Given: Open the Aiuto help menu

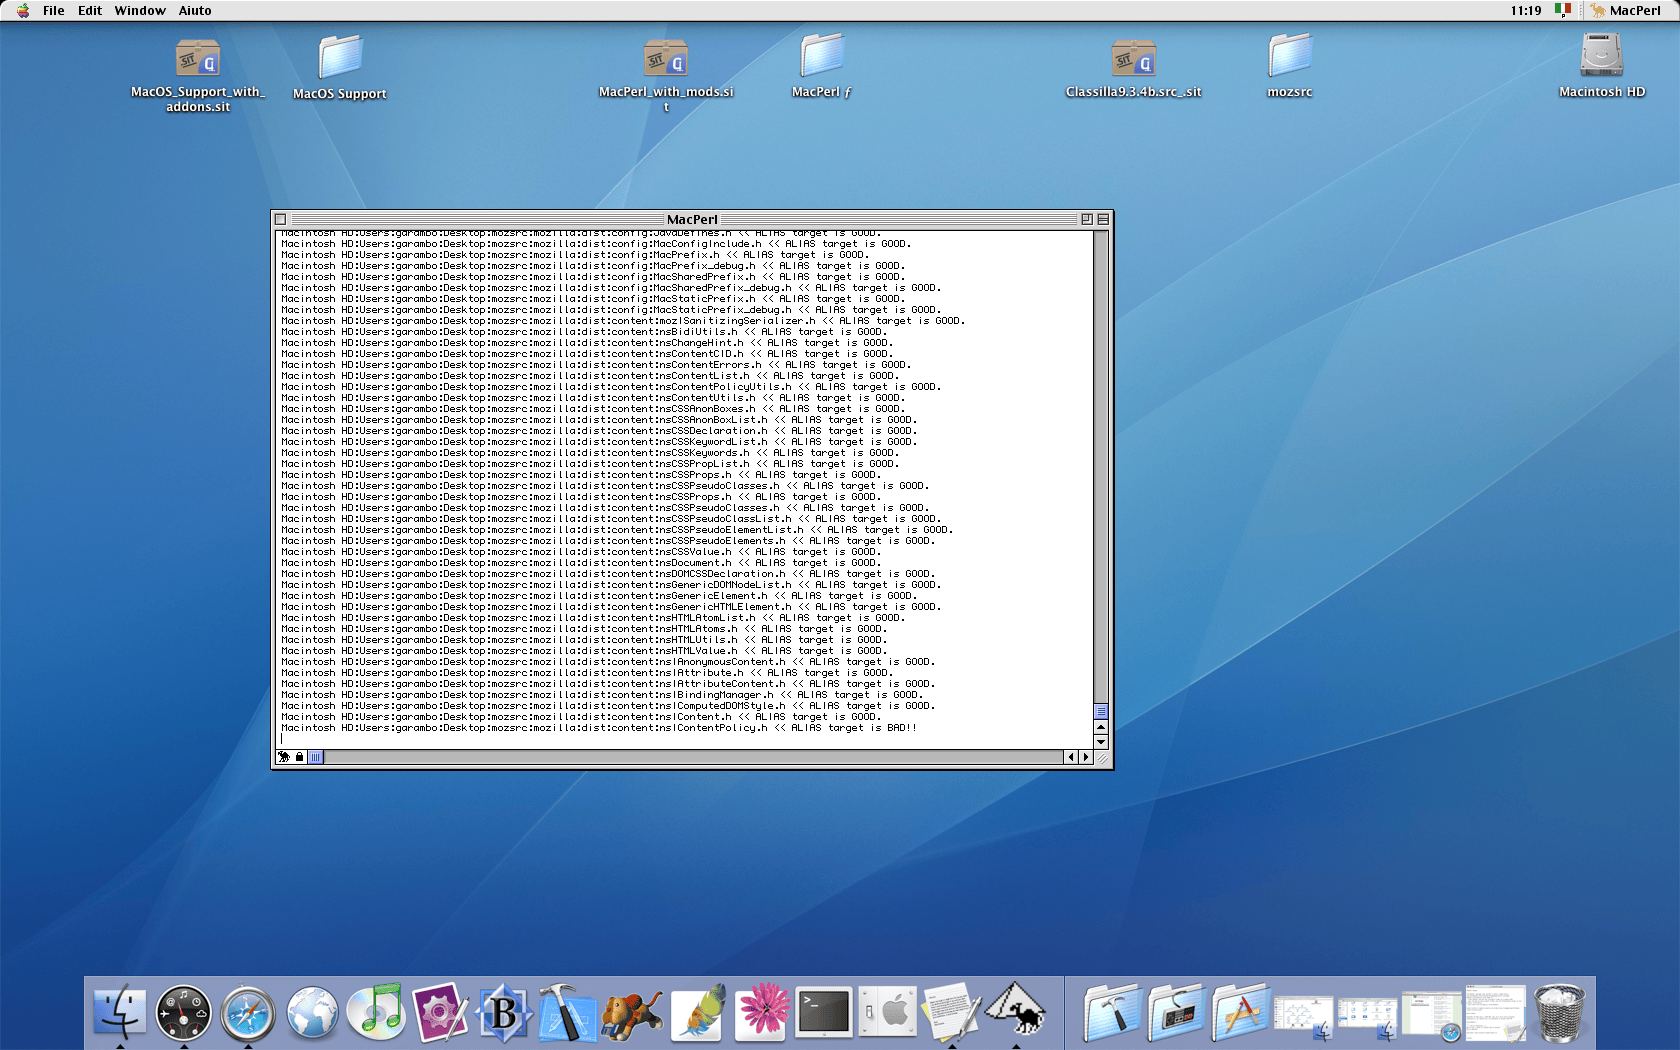Looking at the screenshot, I should (195, 10).
